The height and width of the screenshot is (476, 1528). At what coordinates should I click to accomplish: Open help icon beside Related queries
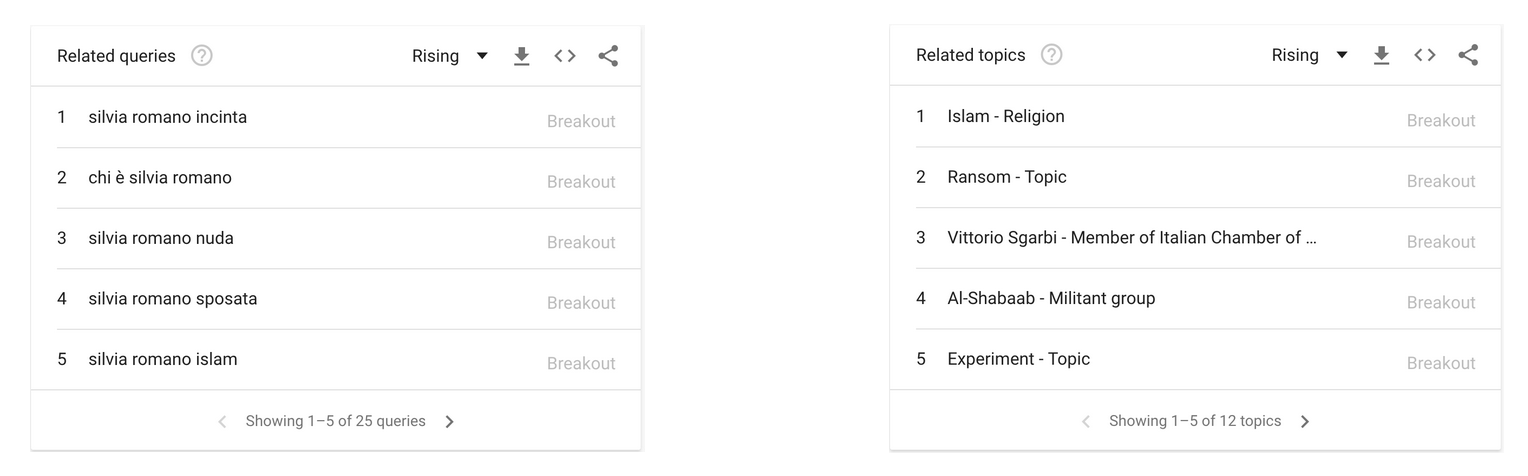point(202,56)
